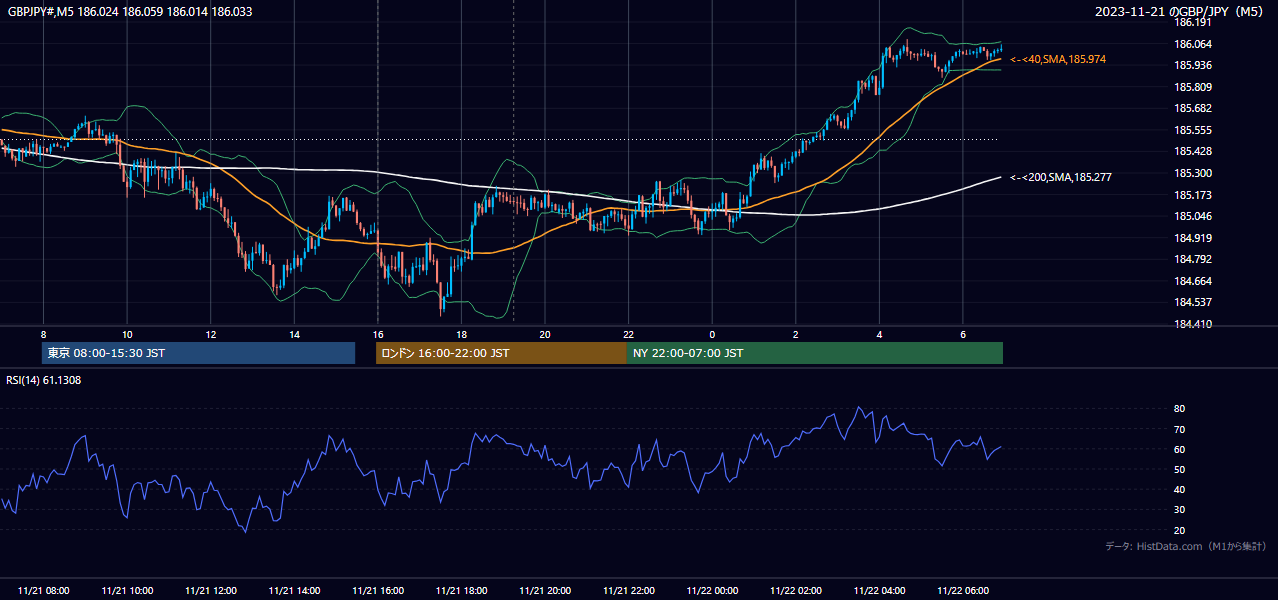Click the 11/21 22:00 date axis label
Image resolution: width=1278 pixels, height=600 pixels.
(x=628, y=591)
